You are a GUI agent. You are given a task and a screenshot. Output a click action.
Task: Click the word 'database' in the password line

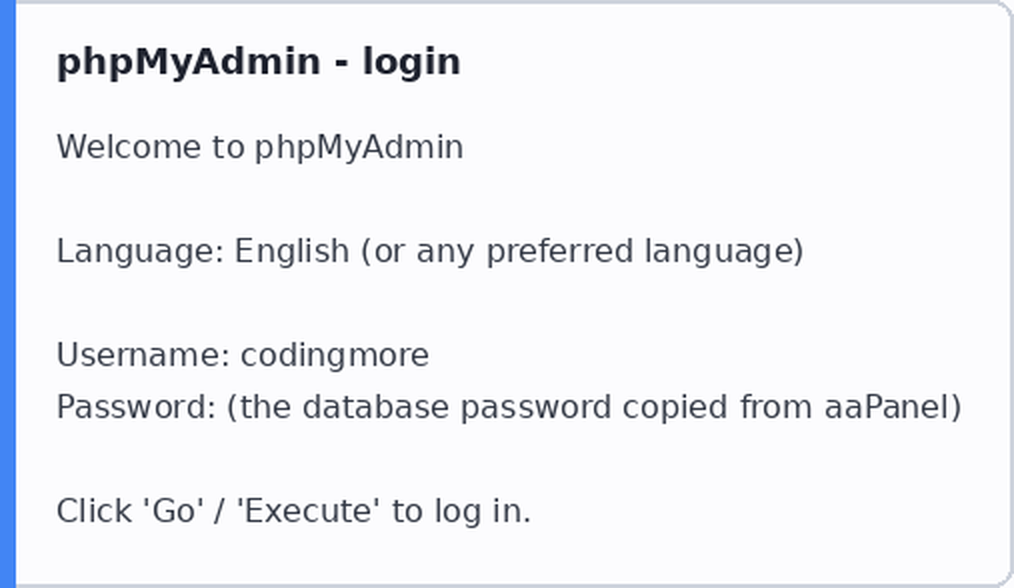click(376, 408)
